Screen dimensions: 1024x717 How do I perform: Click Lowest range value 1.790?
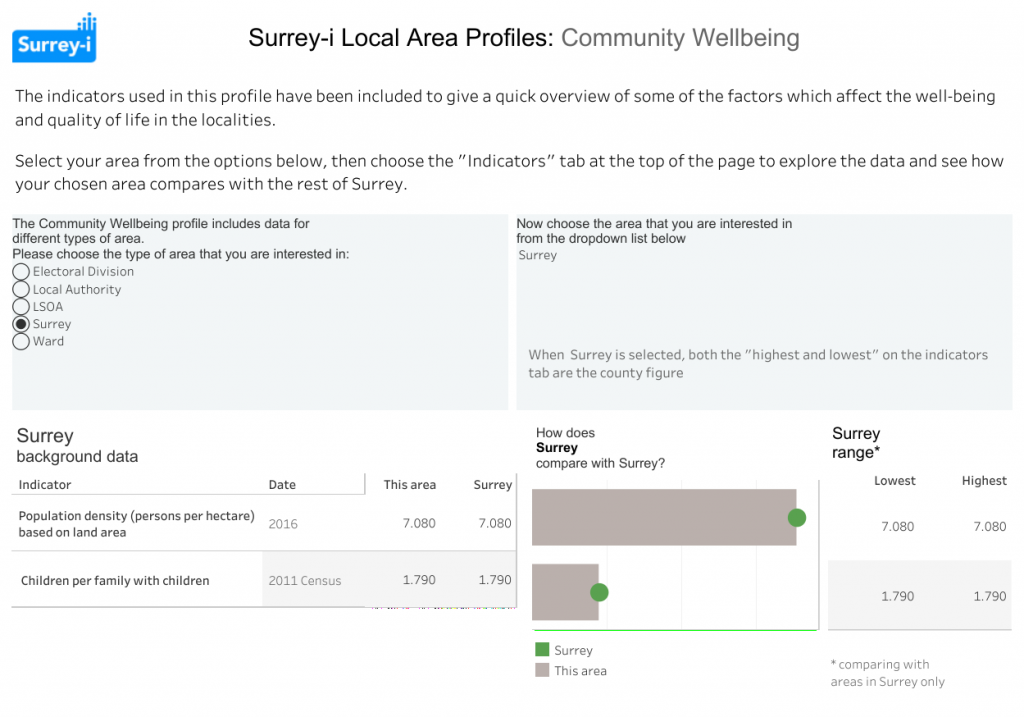click(898, 596)
